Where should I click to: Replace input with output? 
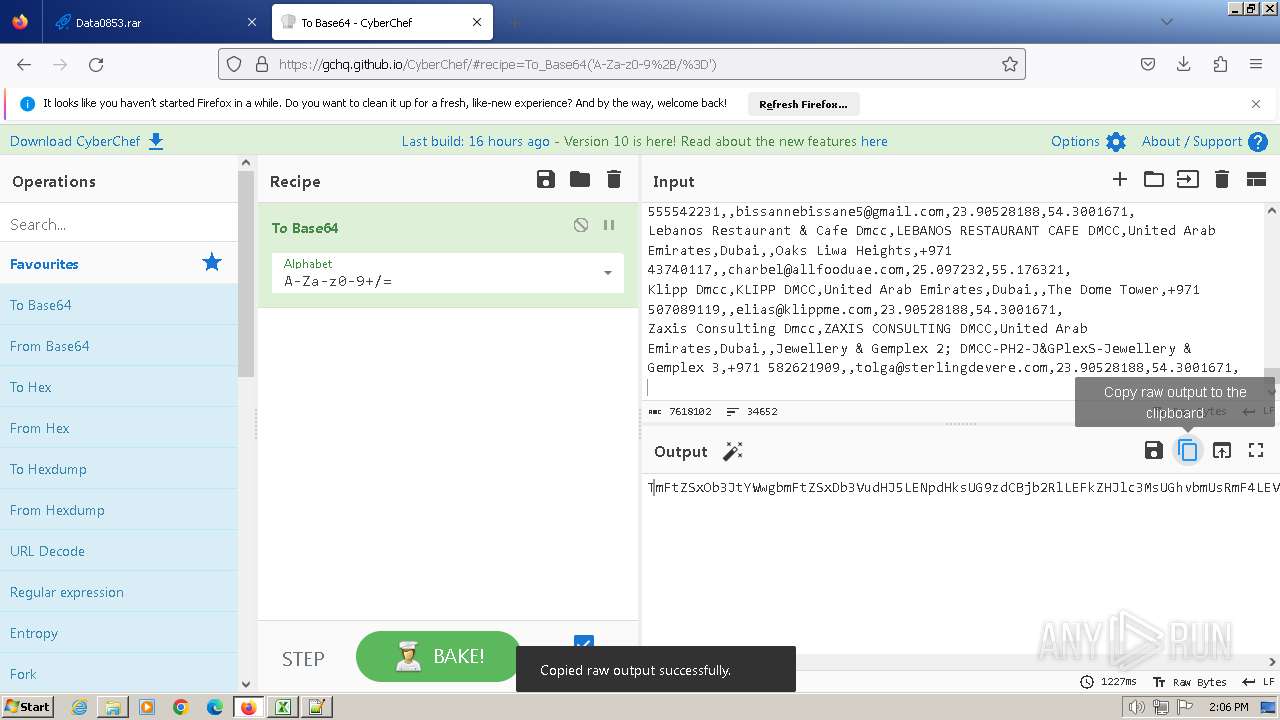pos(1222,450)
